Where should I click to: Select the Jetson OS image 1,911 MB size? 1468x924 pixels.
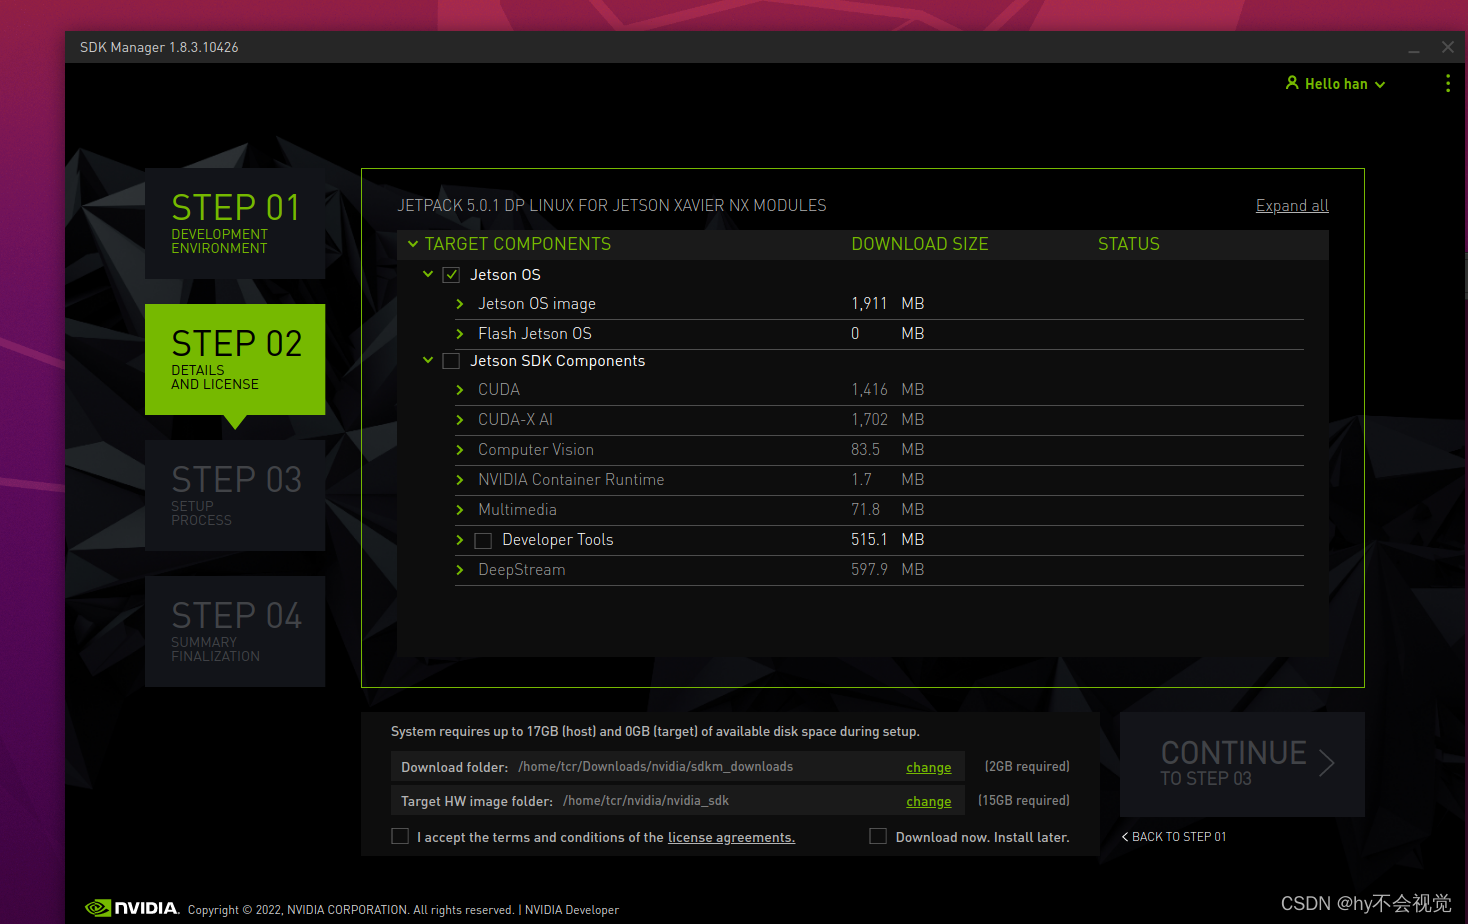click(x=887, y=304)
